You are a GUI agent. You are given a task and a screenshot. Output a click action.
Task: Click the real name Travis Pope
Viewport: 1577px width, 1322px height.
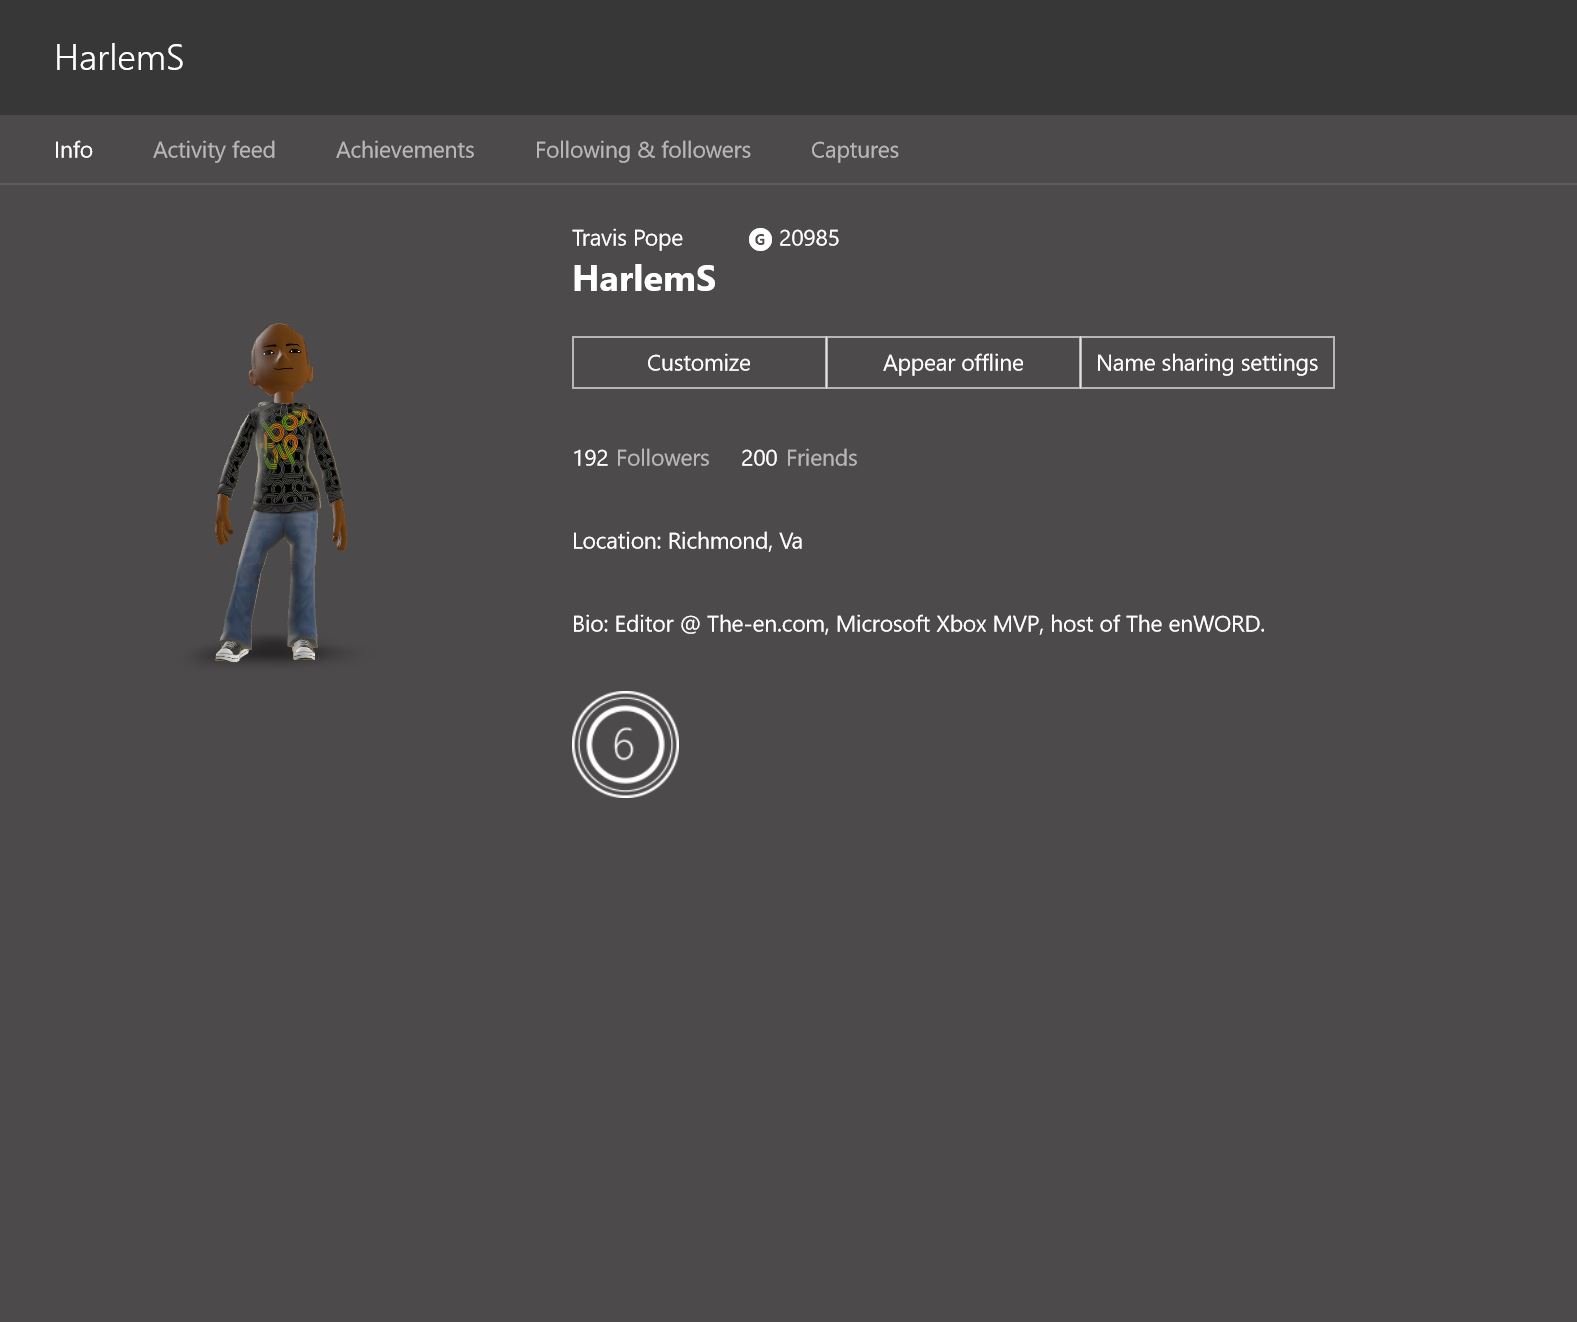[627, 238]
